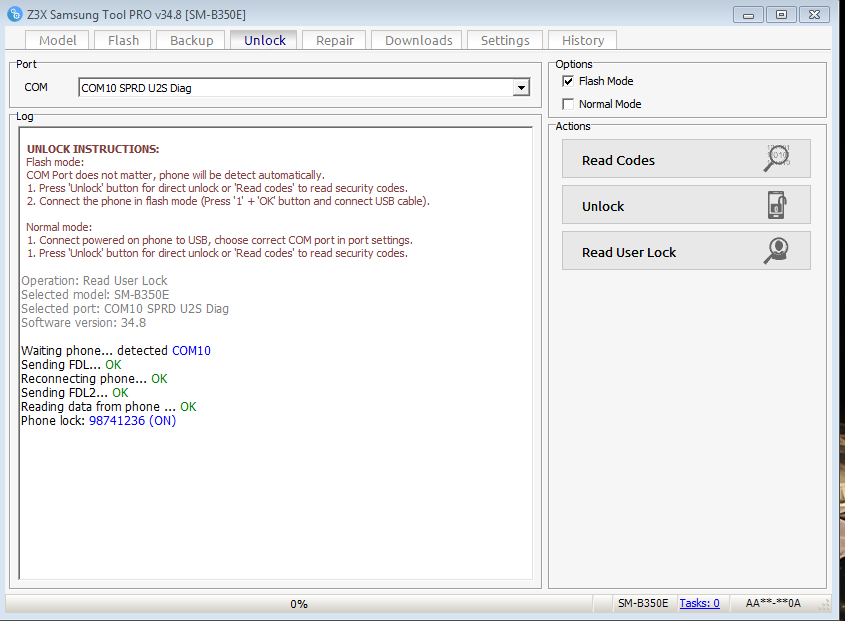Click the 'Sending FDL2... OK' log line
Image resolution: width=845 pixels, height=621 pixels.
[x=74, y=392]
